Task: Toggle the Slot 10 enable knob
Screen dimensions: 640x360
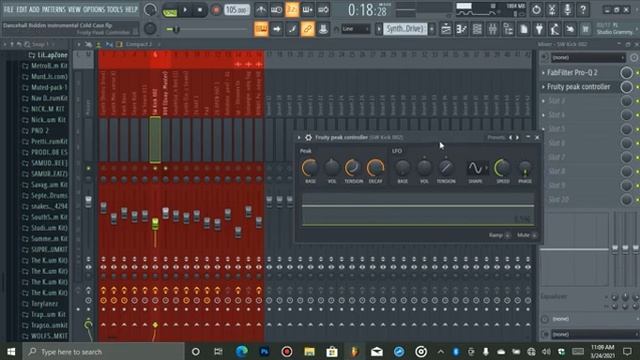Action: point(627,200)
